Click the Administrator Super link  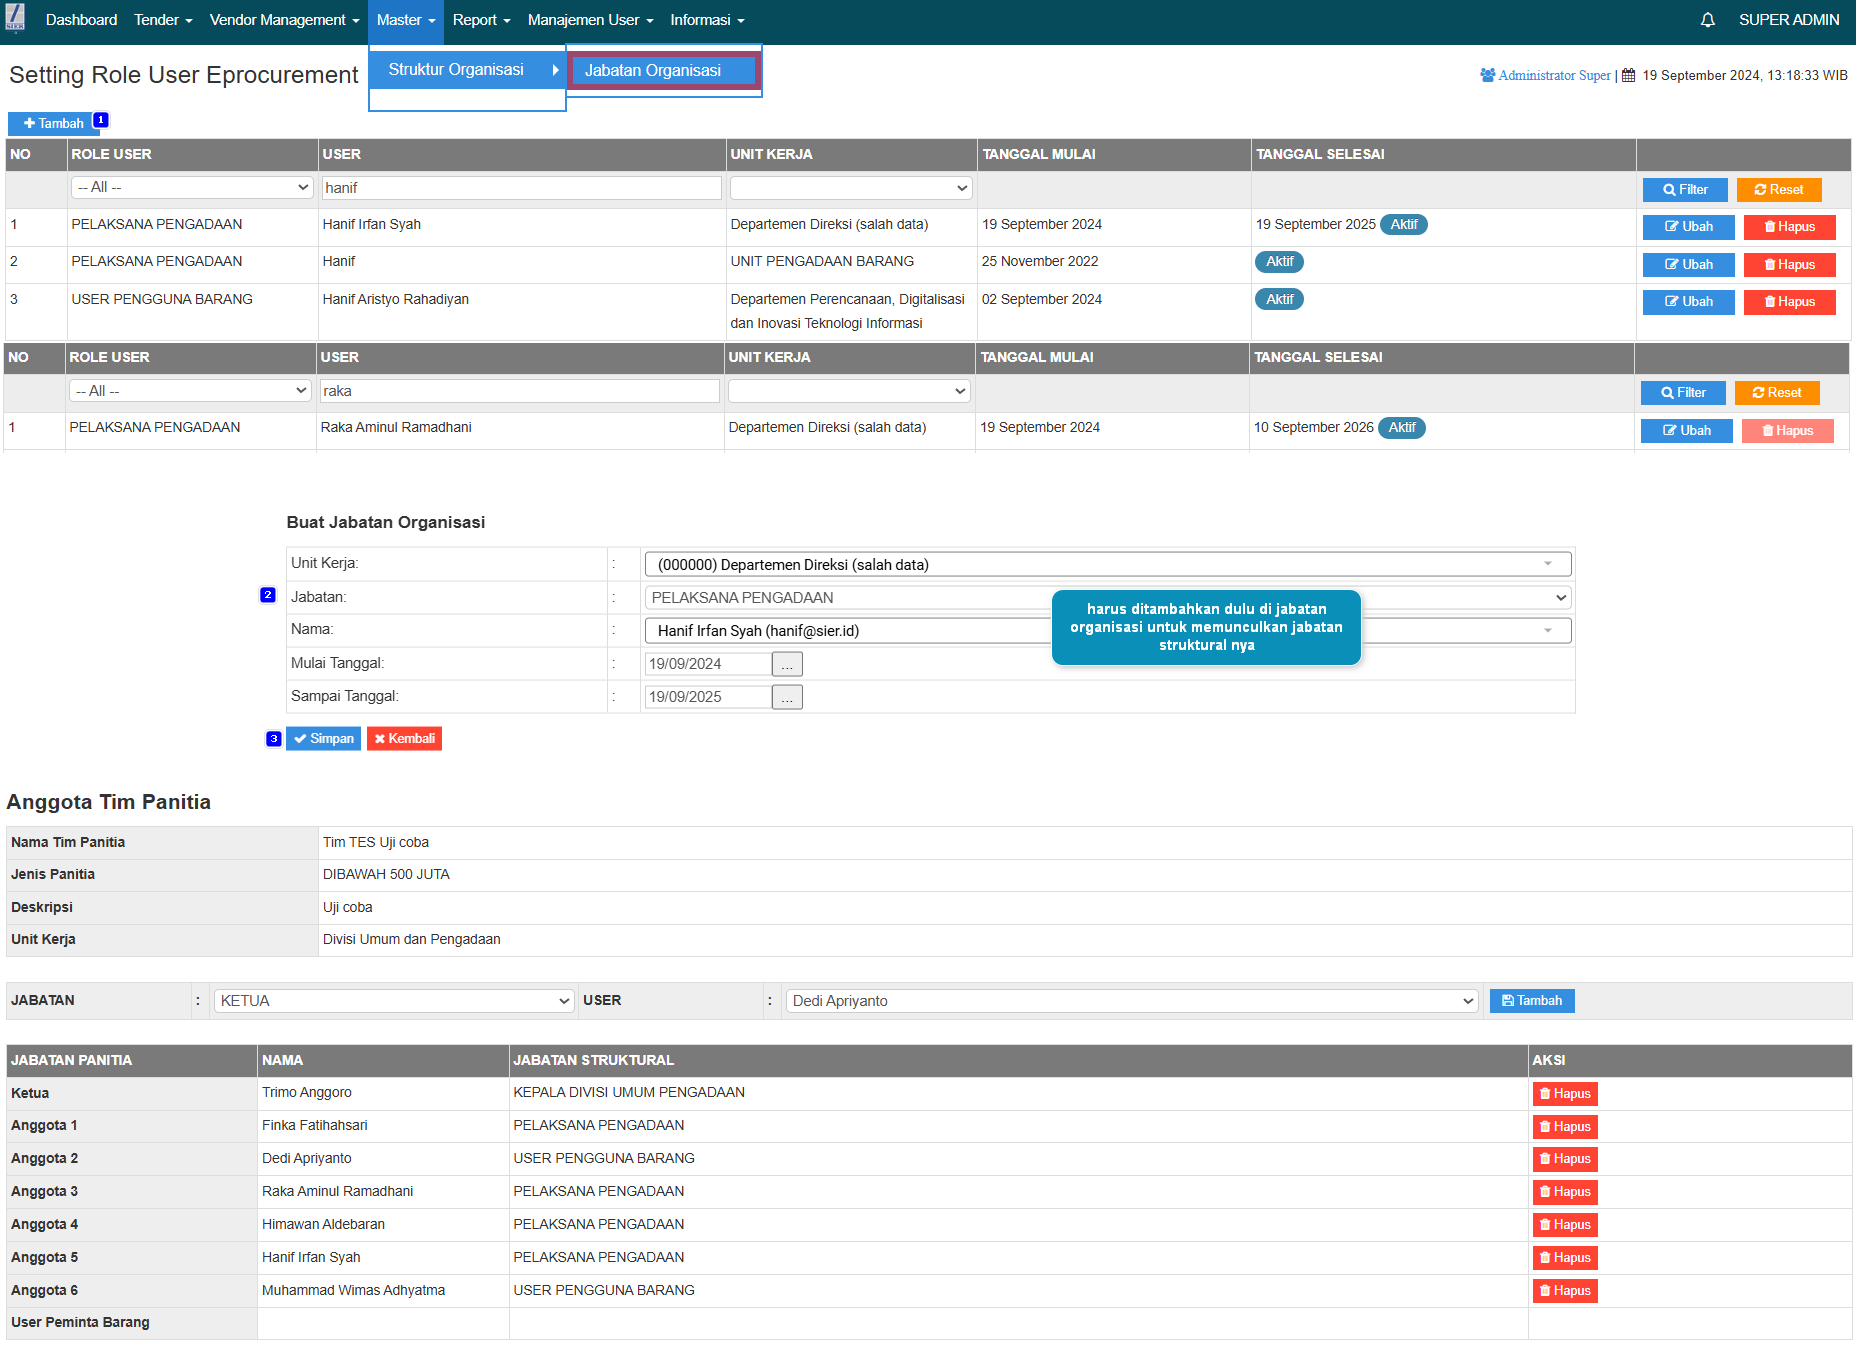pyautogui.click(x=1553, y=76)
